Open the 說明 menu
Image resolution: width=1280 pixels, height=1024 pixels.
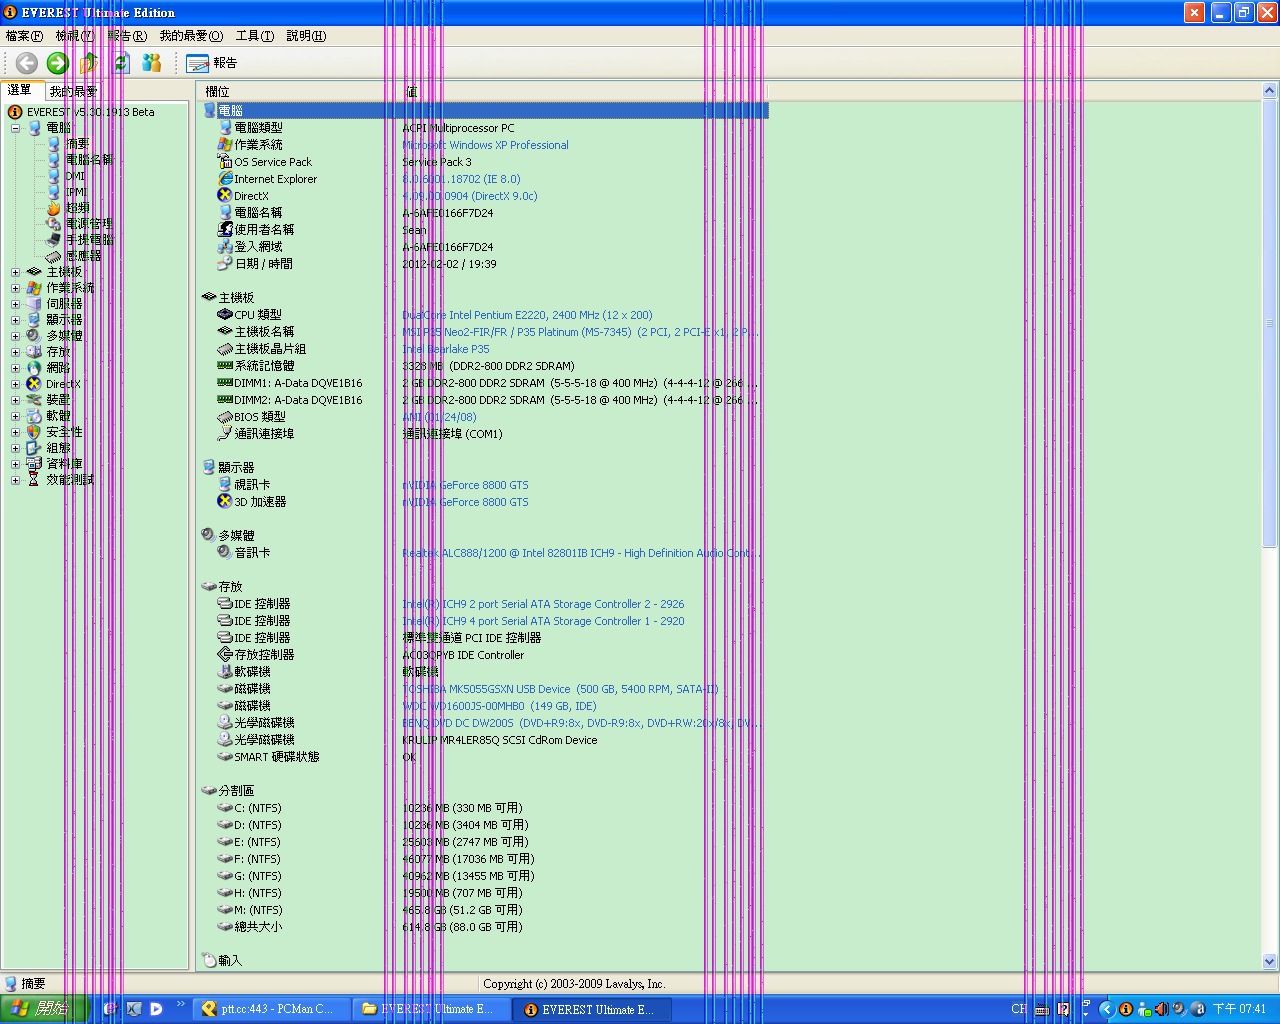pyautogui.click(x=306, y=36)
